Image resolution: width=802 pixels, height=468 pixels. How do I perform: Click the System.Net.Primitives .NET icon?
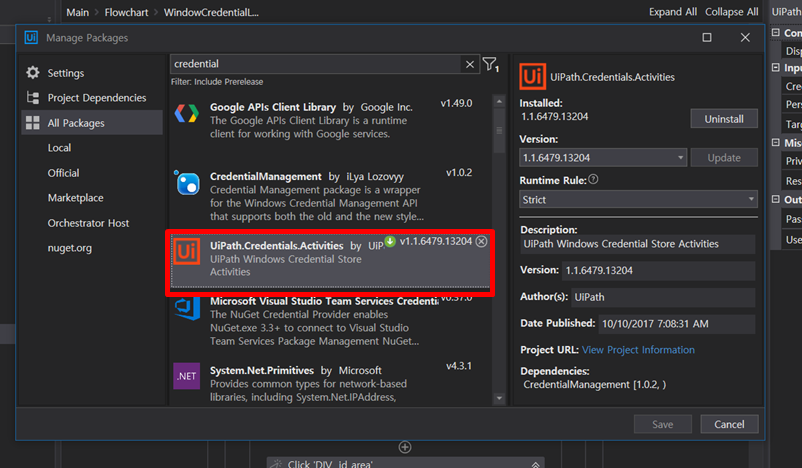coord(187,376)
